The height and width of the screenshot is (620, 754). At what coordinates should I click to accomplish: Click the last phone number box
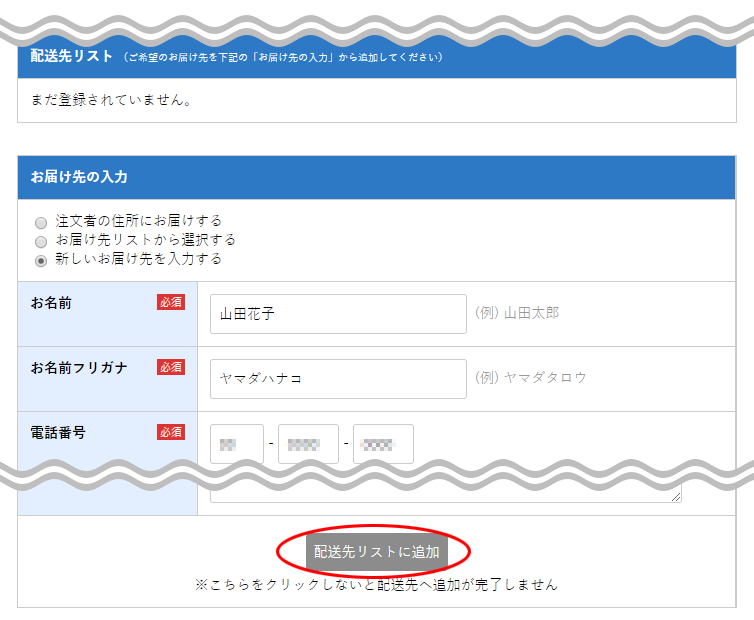pyautogui.click(x=383, y=443)
